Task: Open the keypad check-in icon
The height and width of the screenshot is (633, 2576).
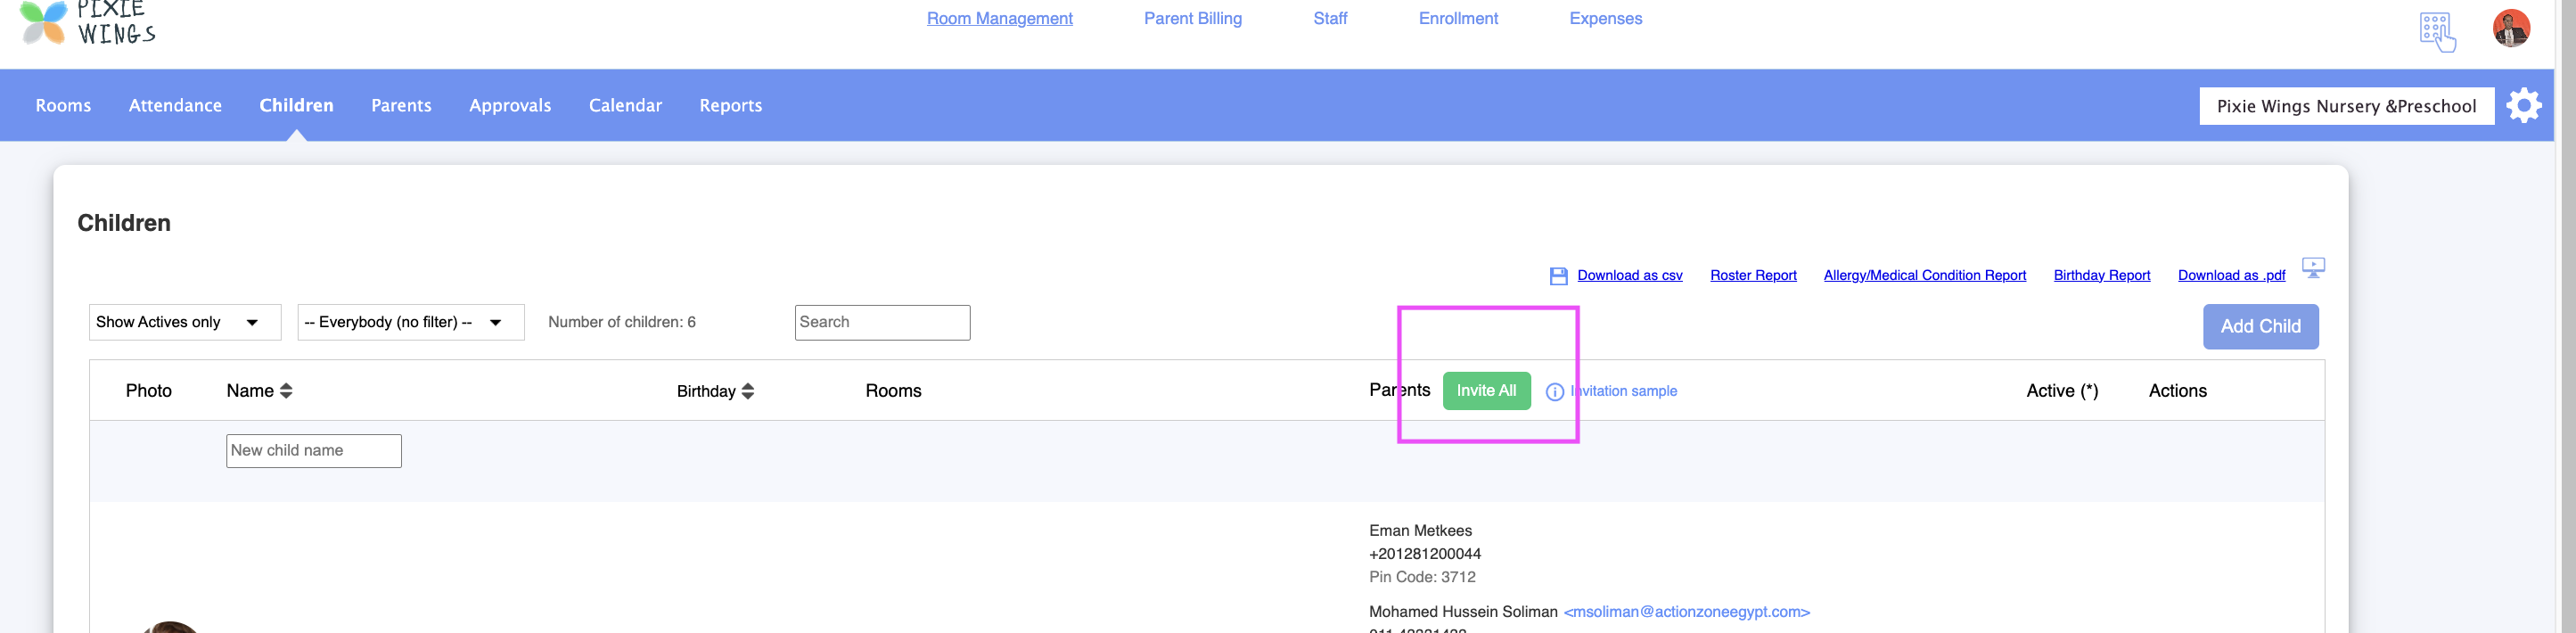Action: (x=2437, y=32)
